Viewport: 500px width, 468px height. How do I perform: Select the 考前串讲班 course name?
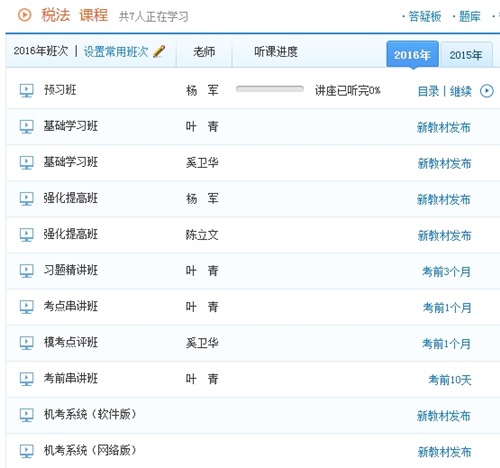point(71,378)
